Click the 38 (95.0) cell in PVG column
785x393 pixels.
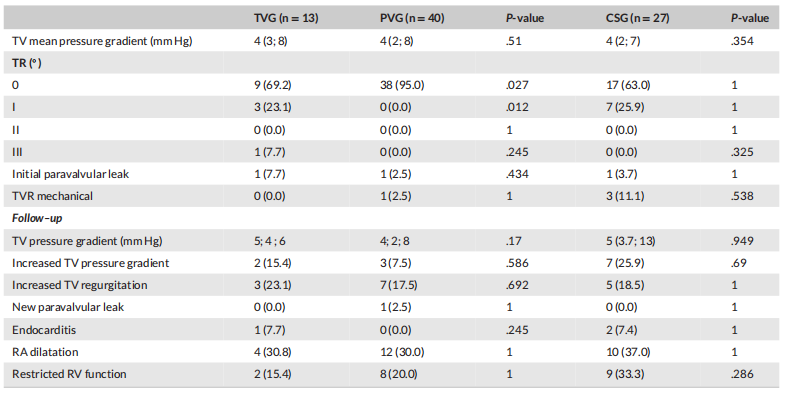[402, 85]
